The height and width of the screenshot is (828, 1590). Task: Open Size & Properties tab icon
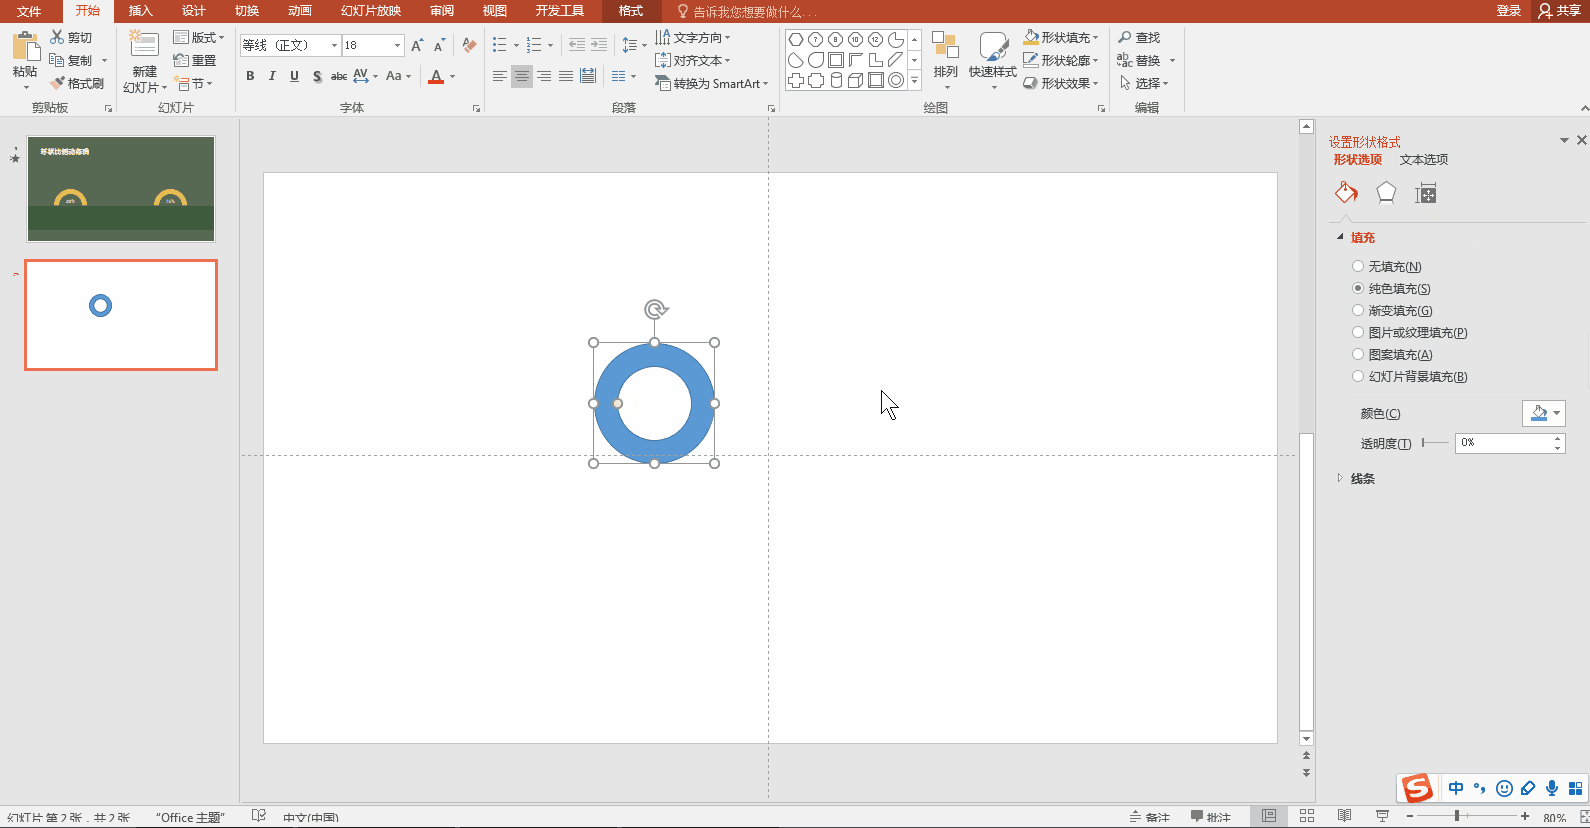click(1426, 193)
